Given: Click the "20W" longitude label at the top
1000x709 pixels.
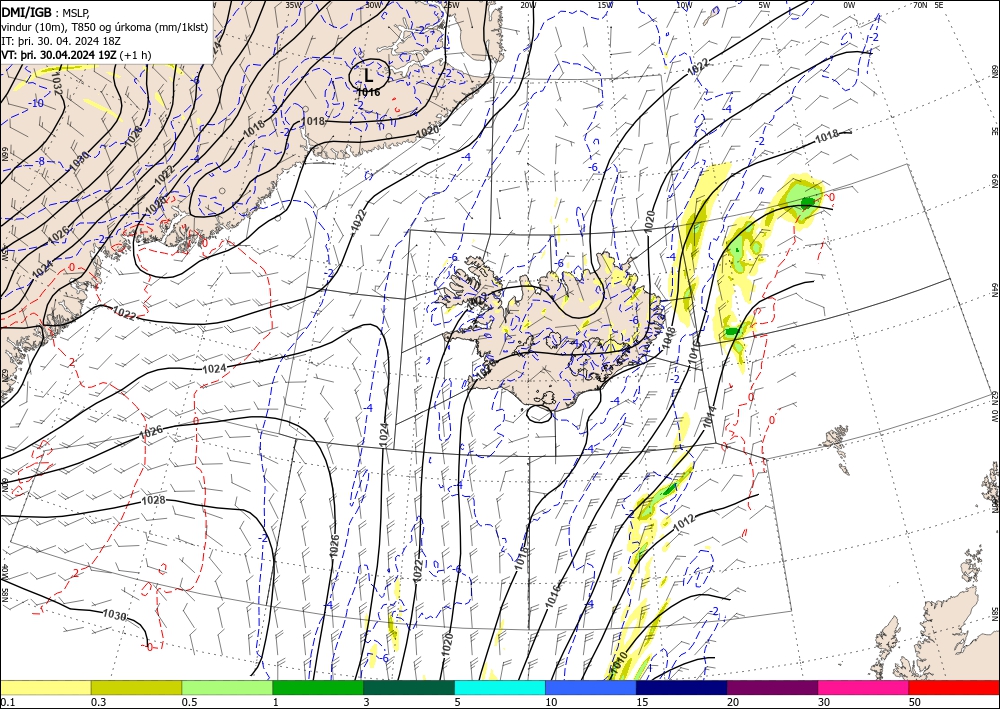Looking at the screenshot, I should (x=527, y=4).
